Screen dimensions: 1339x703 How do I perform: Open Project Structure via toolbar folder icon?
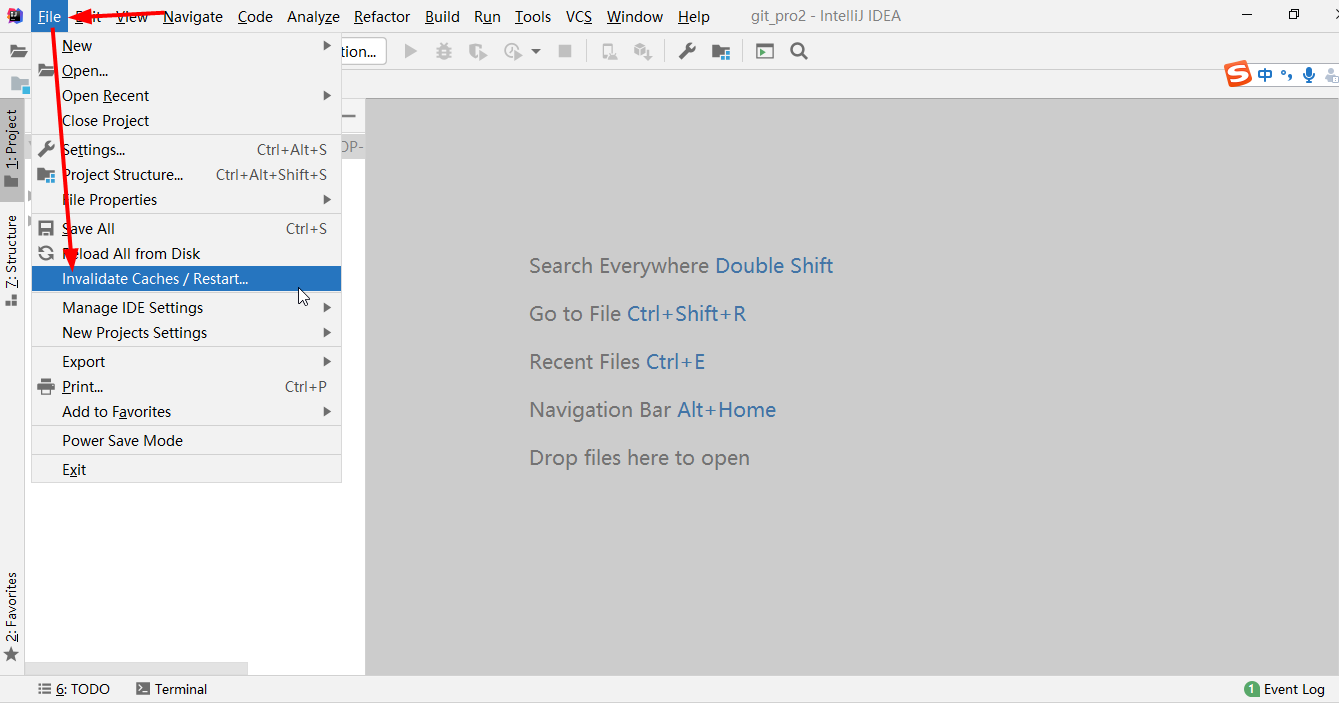[721, 51]
